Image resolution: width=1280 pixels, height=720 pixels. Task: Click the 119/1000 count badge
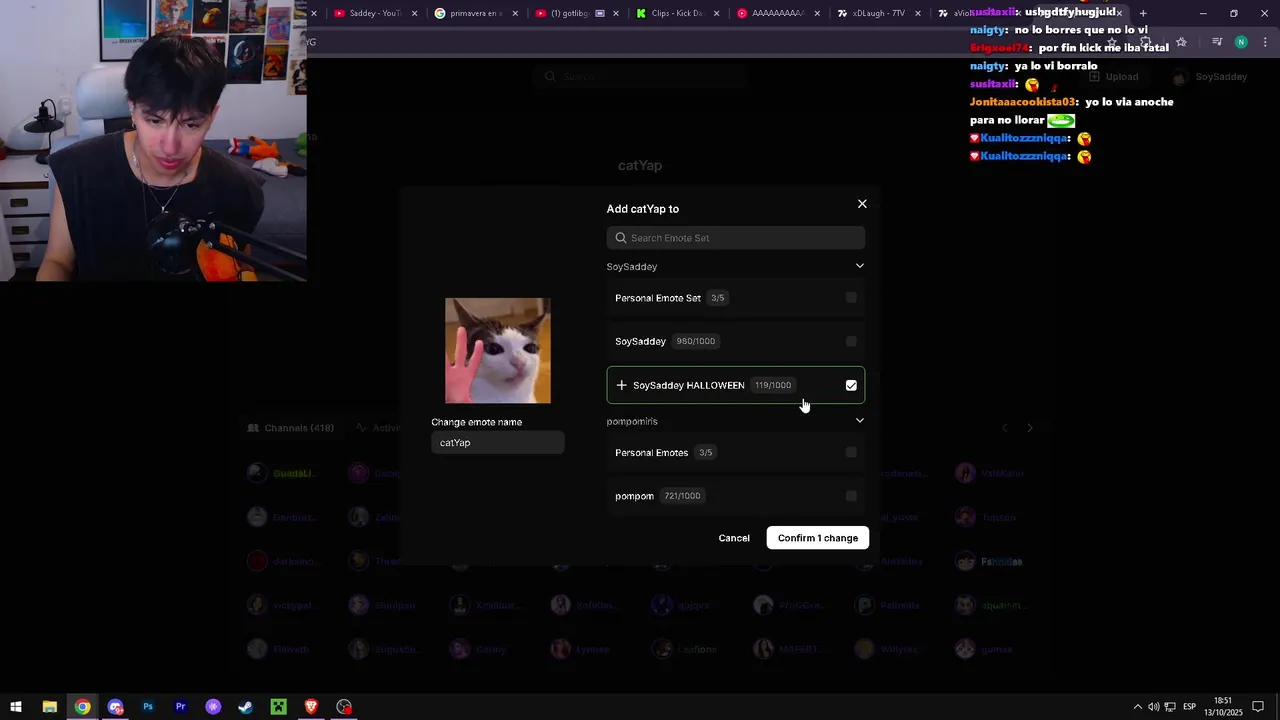coord(773,385)
